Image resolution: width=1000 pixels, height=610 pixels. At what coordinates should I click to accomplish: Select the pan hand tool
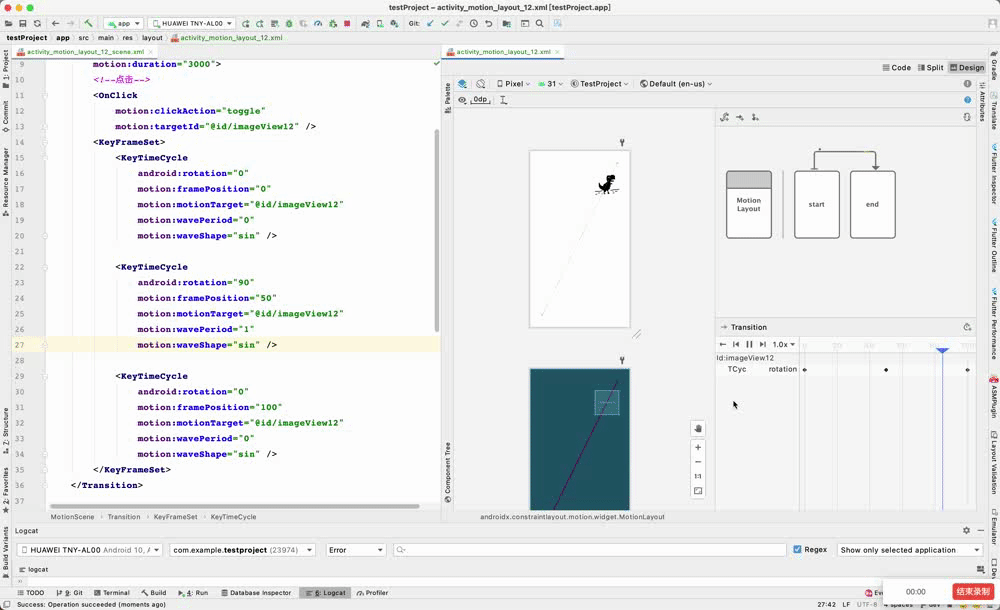698,429
